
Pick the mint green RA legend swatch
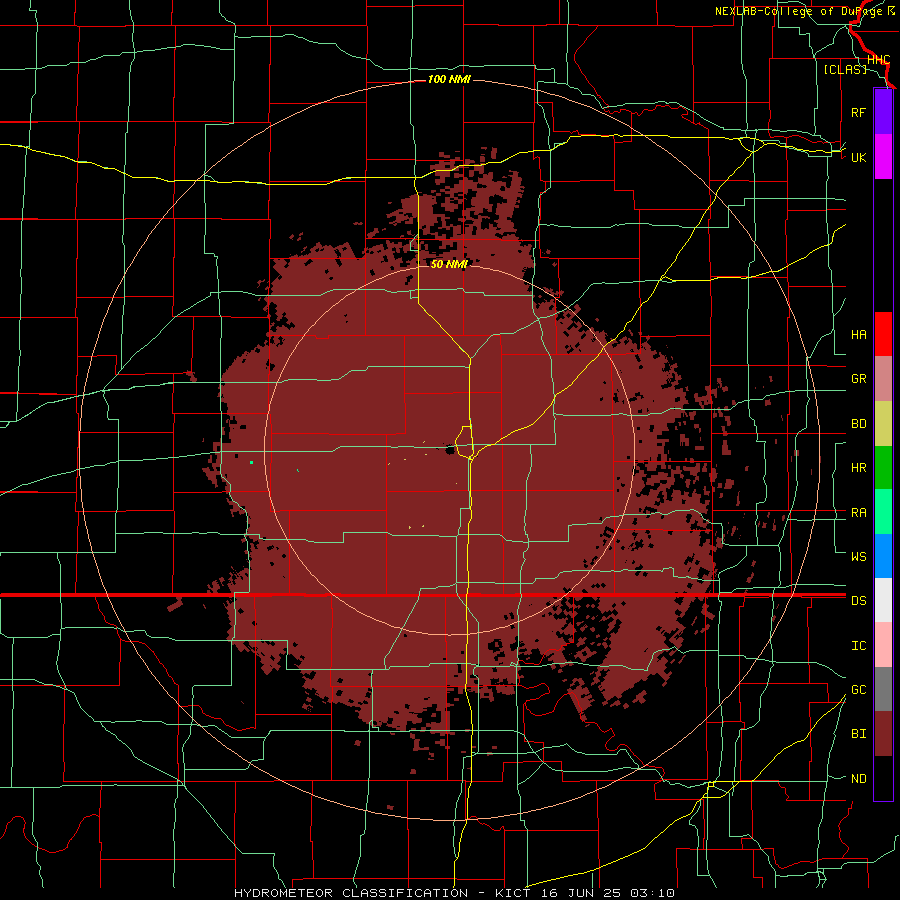tap(883, 512)
